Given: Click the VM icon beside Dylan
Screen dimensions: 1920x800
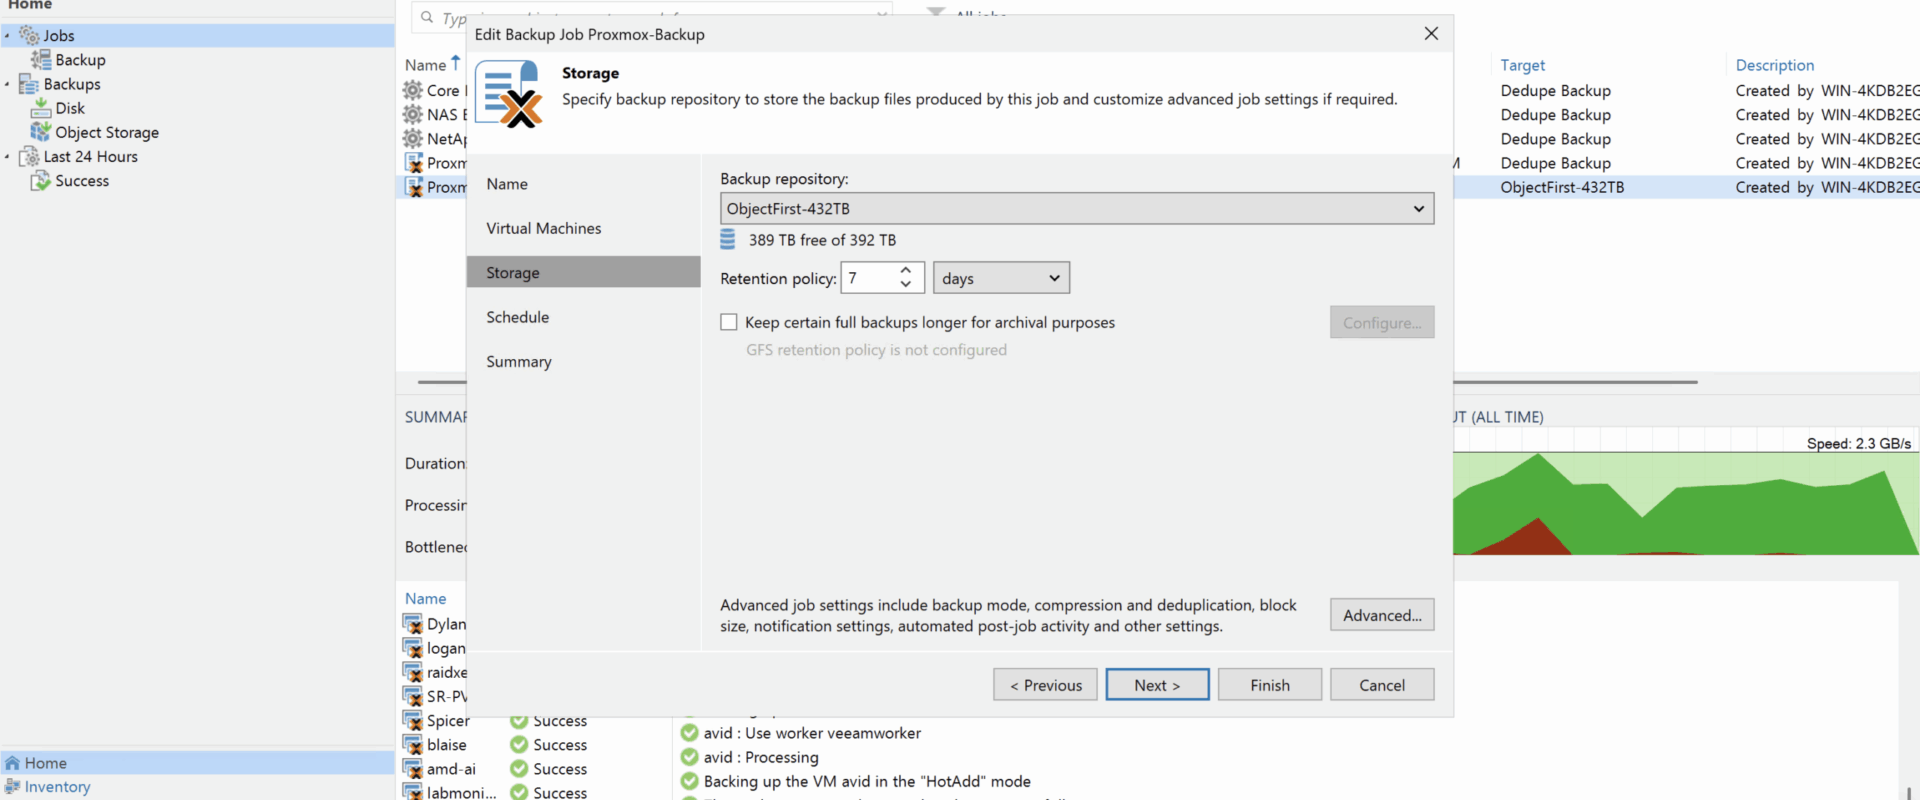Looking at the screenshot, I should pos(412,623).
